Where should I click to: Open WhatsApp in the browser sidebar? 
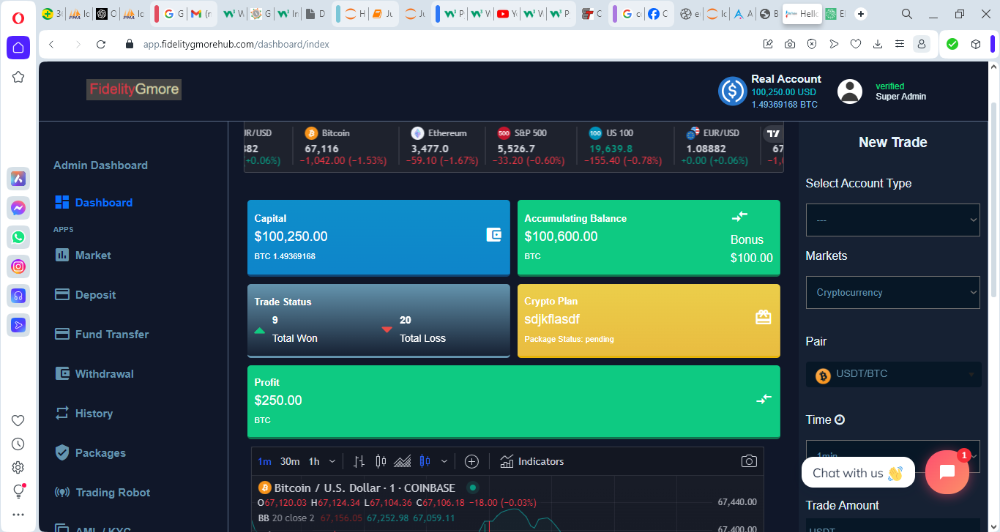[x=18, y=237]
